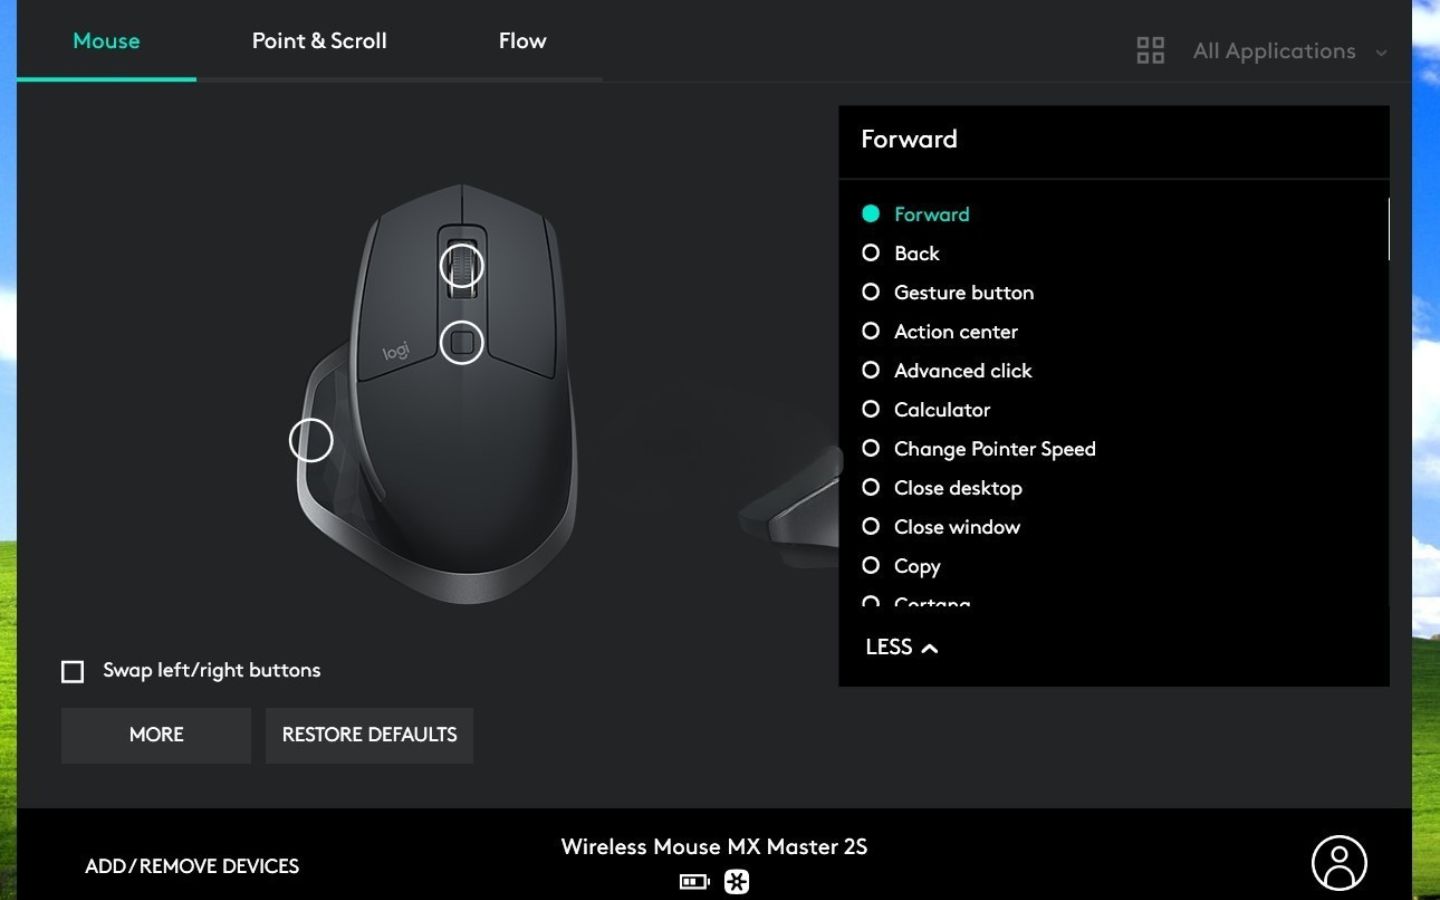This screenshot has height=900, width=1440.
Task: Click the action list scrollbar
Action: click(1388, 229)
